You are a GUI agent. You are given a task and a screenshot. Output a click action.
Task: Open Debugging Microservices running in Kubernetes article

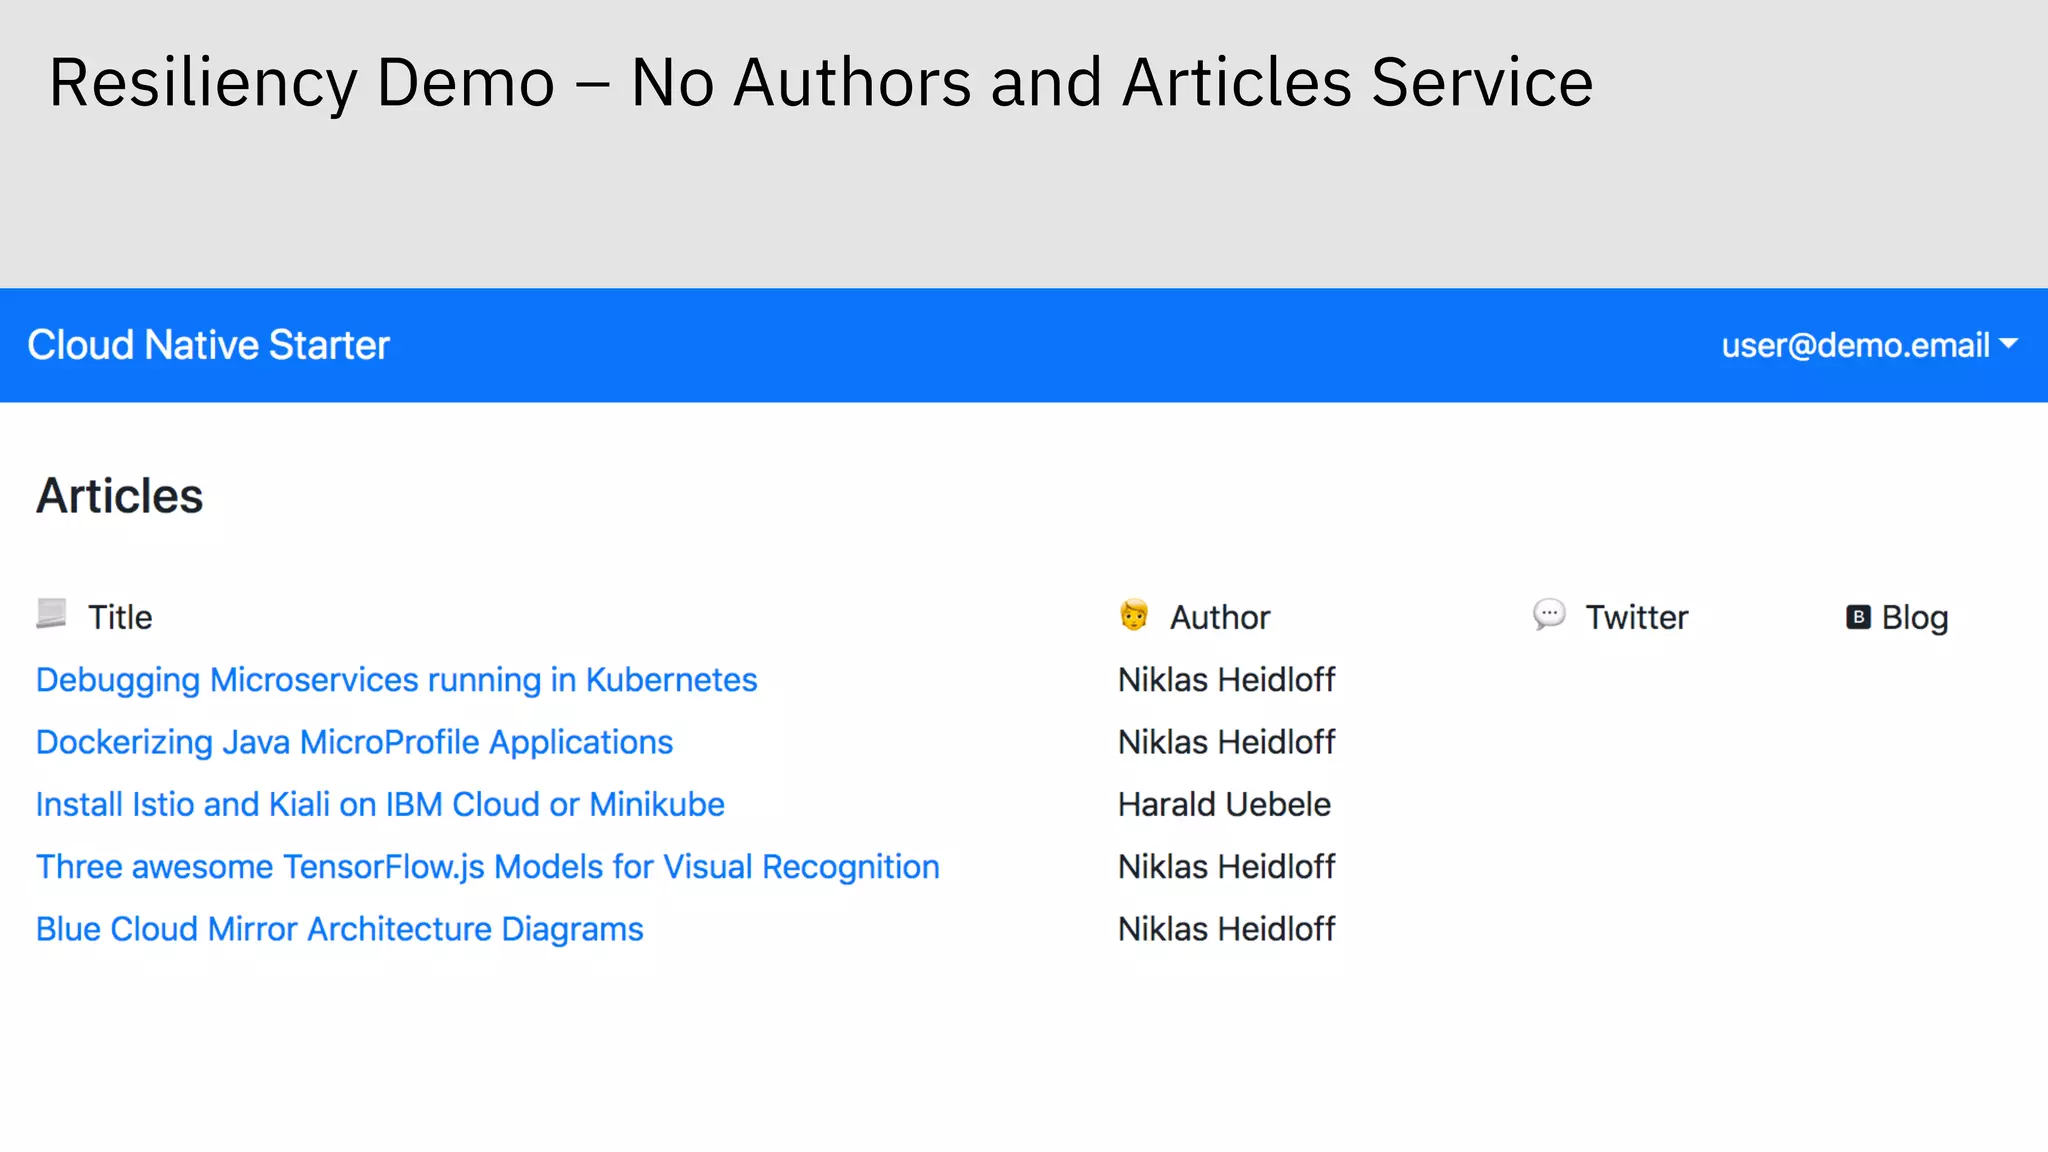pos(397,680)
